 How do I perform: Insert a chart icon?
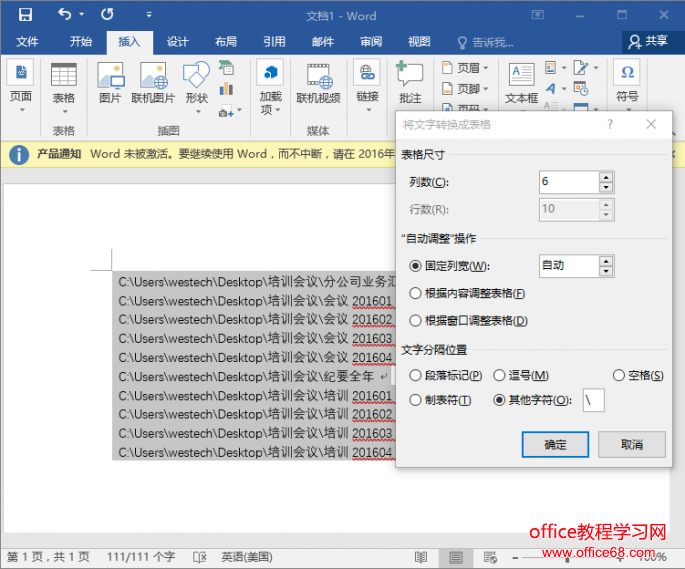tap(226, 89)
